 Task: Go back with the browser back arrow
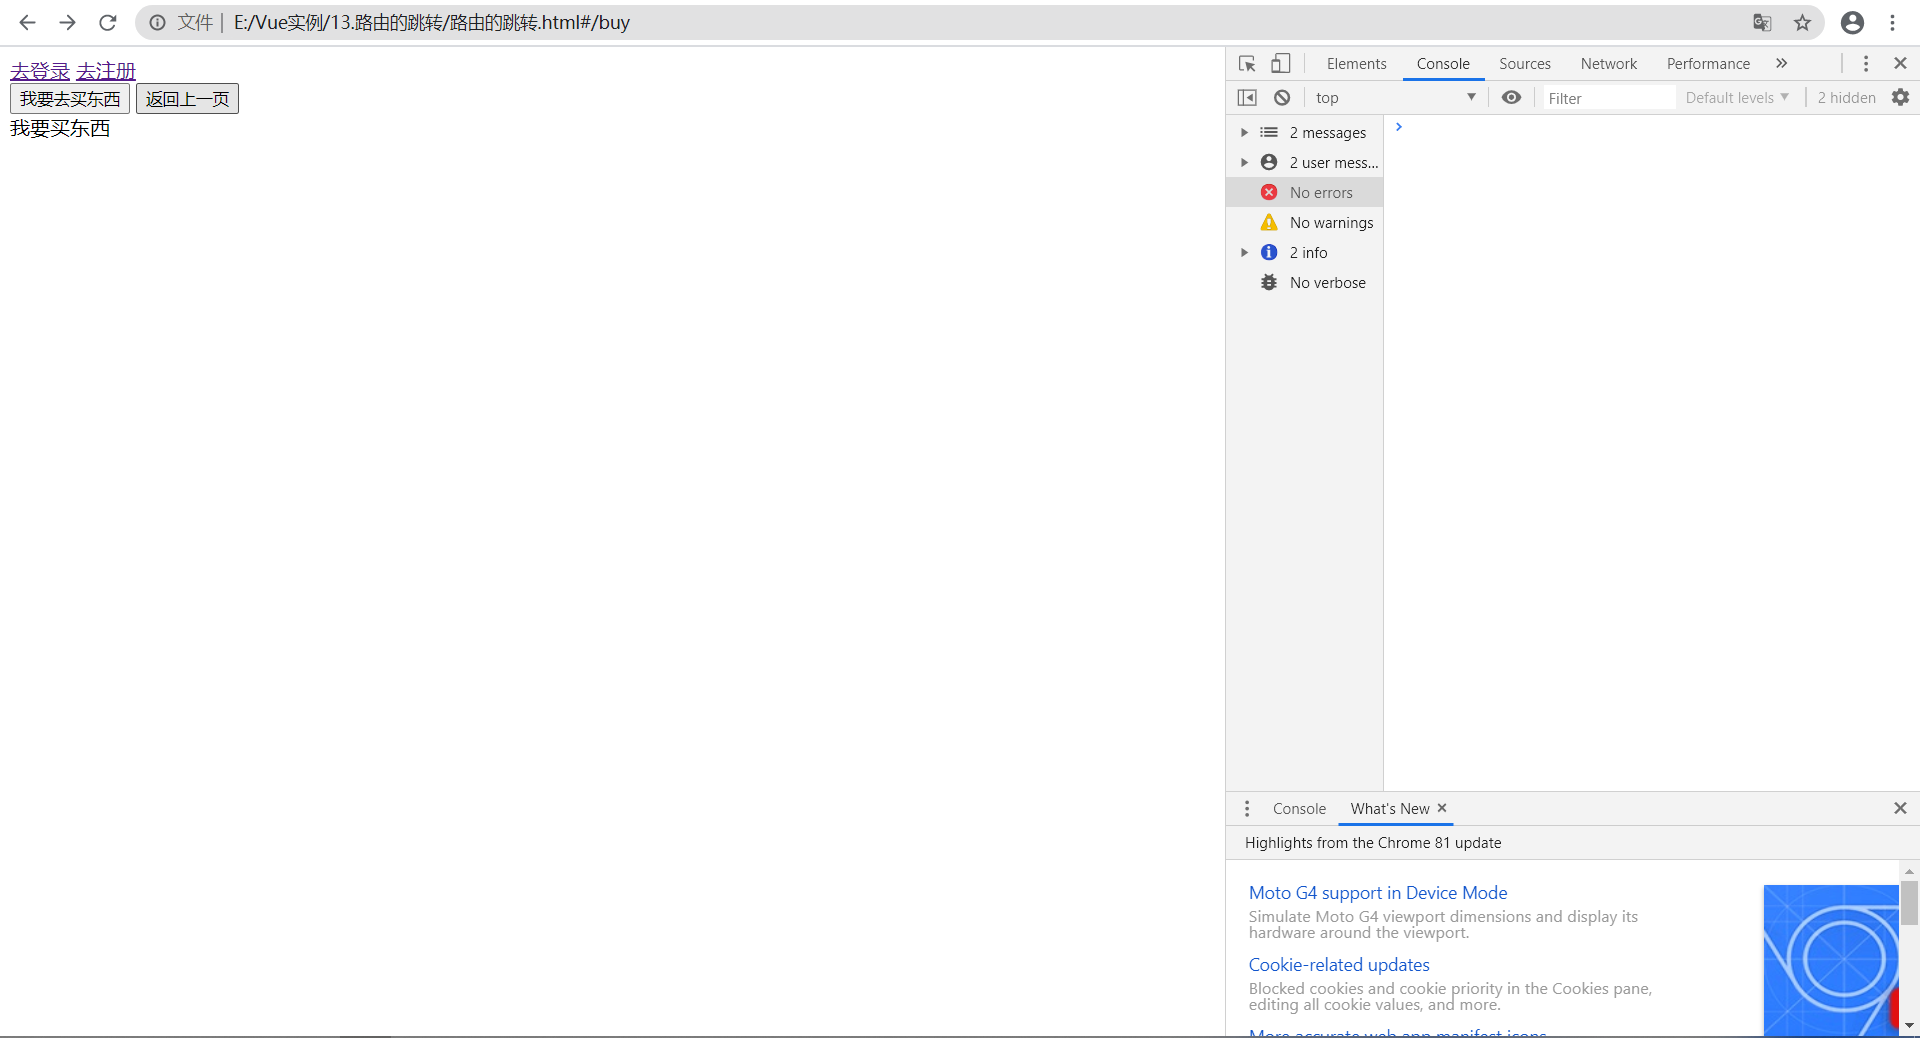click(27, 22)
